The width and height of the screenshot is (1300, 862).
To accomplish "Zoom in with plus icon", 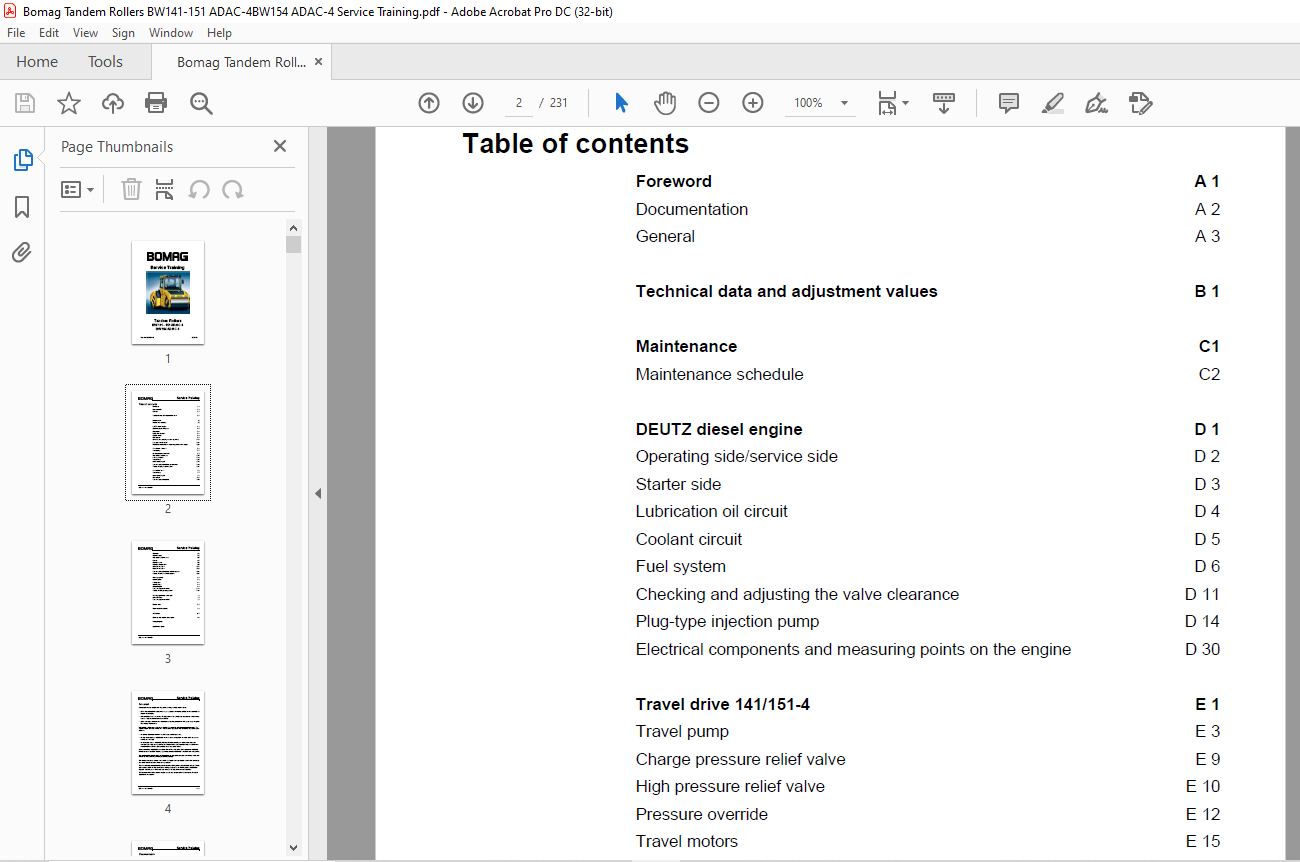I will tap(753, 103).
